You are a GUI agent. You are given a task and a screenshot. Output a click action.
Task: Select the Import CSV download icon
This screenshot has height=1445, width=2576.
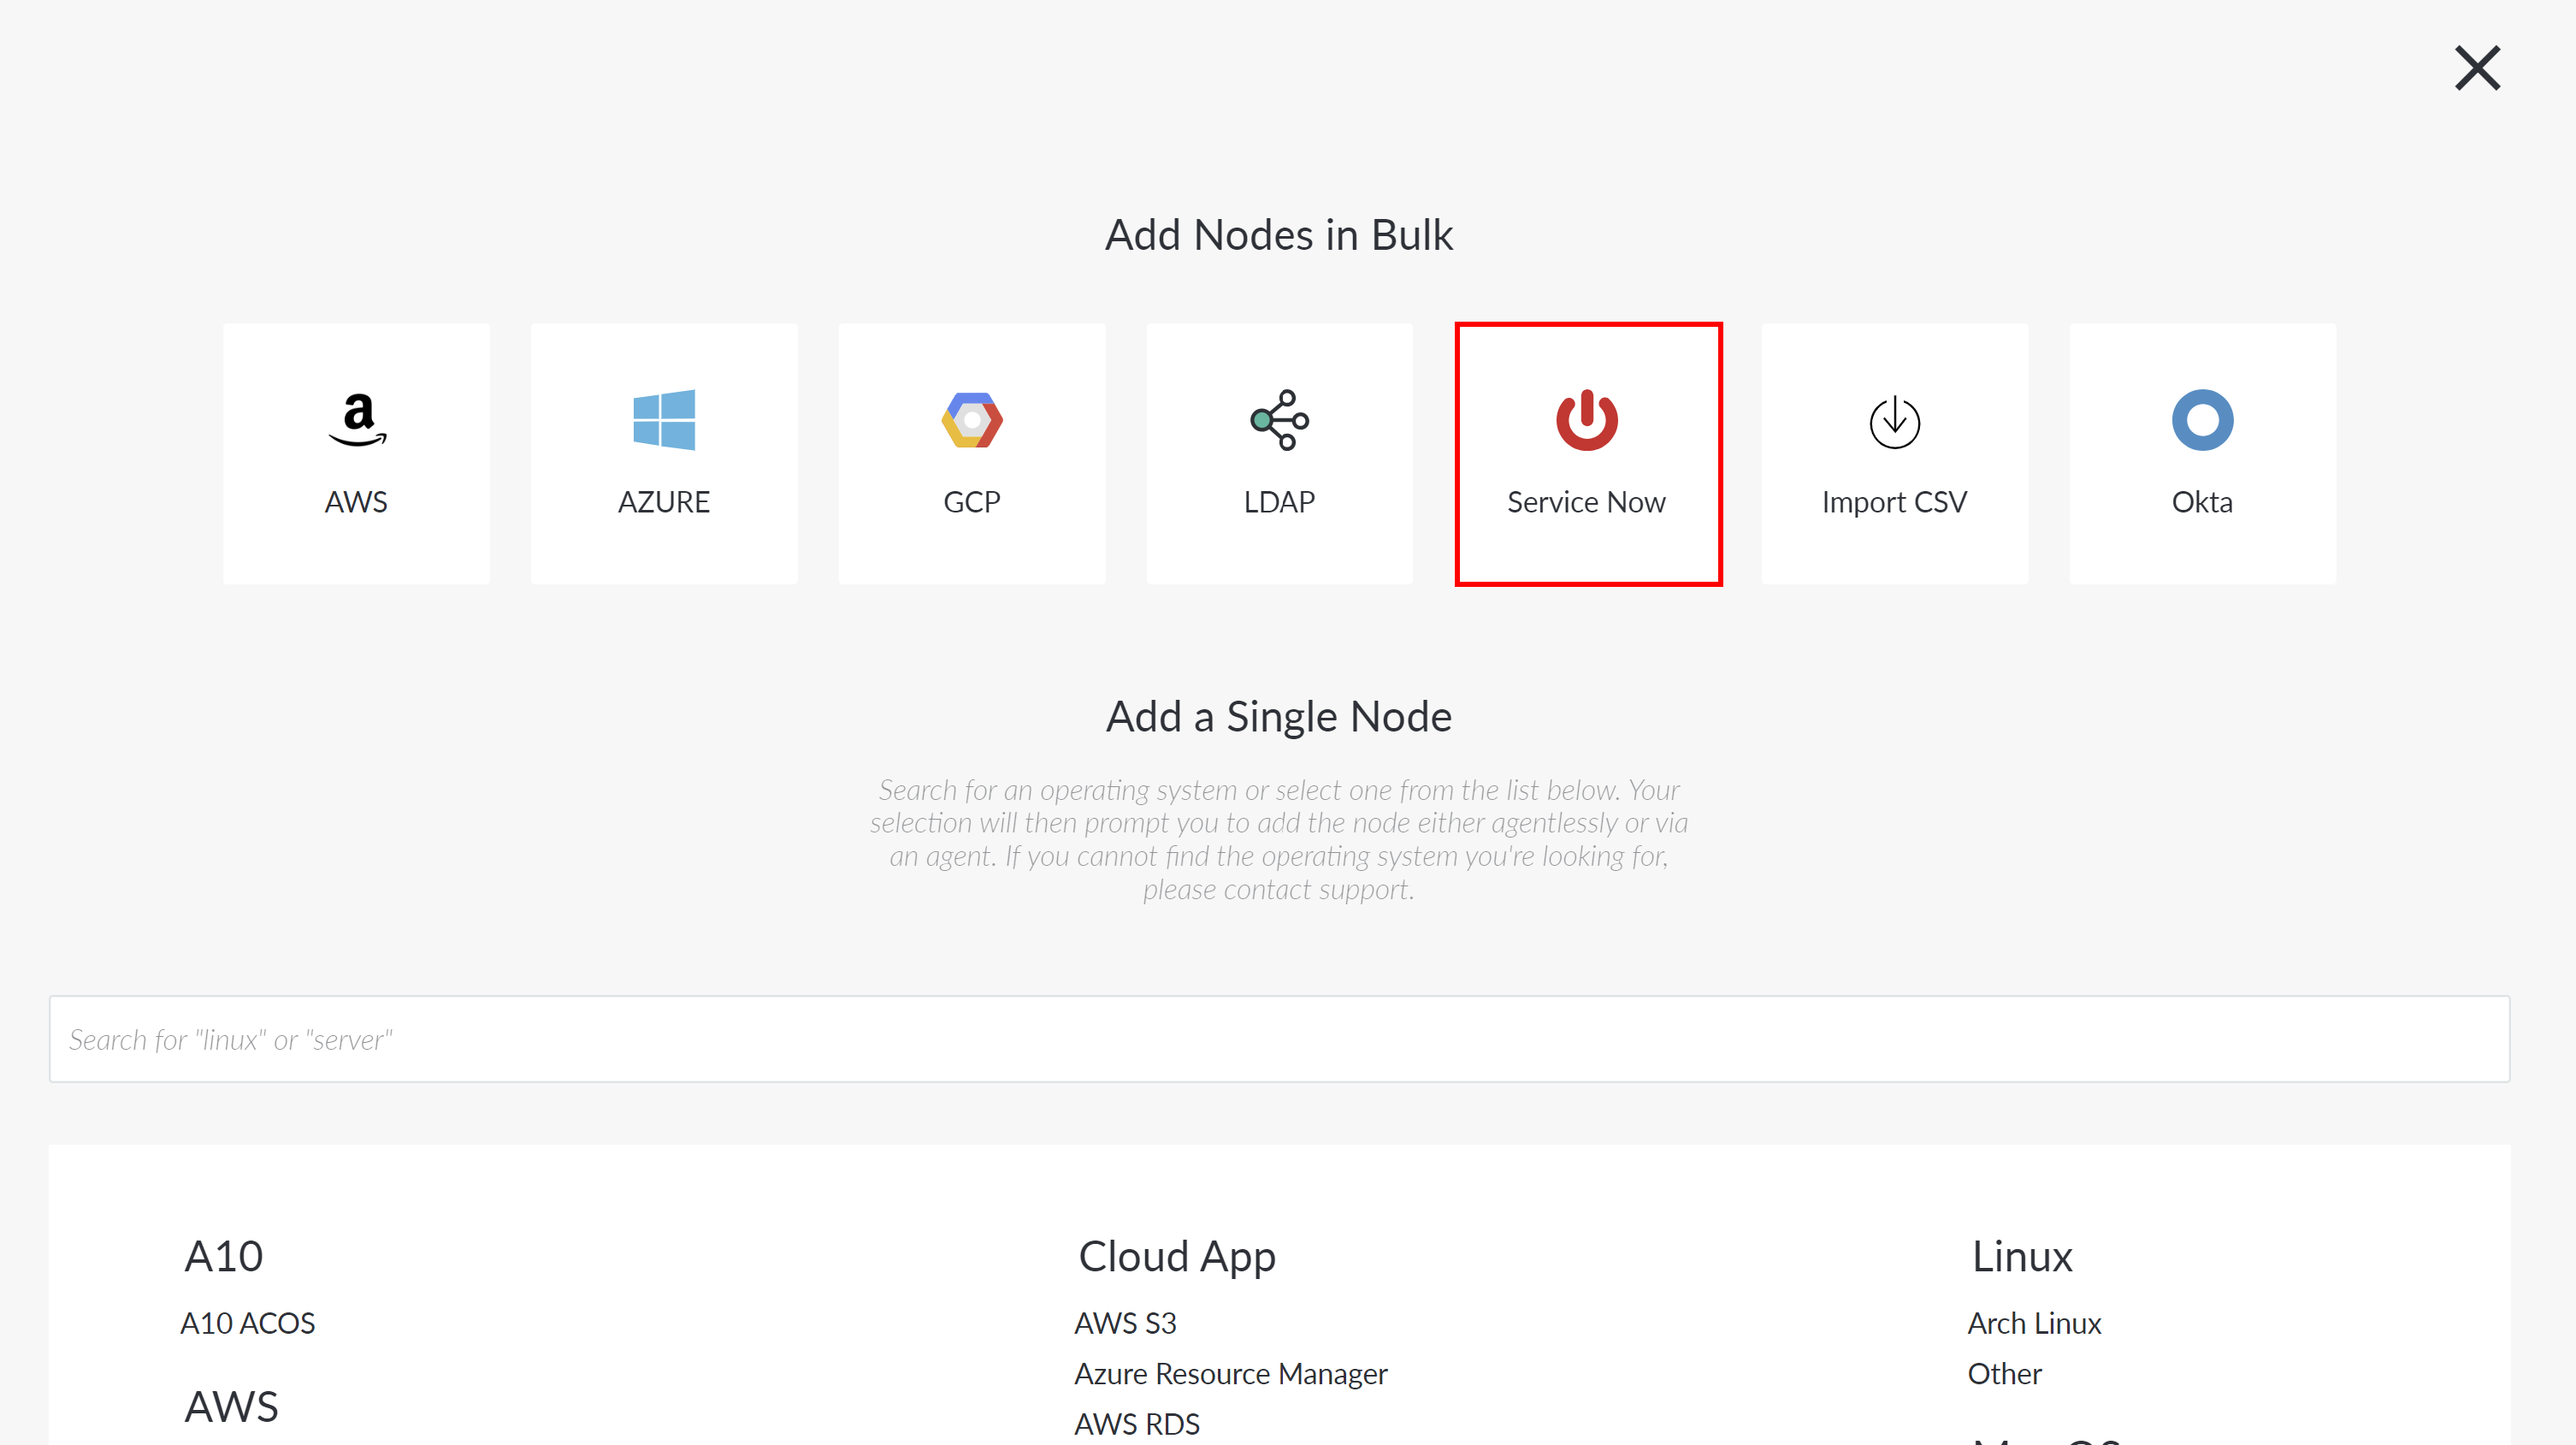pyautogui.click(x=1894, y=422)
